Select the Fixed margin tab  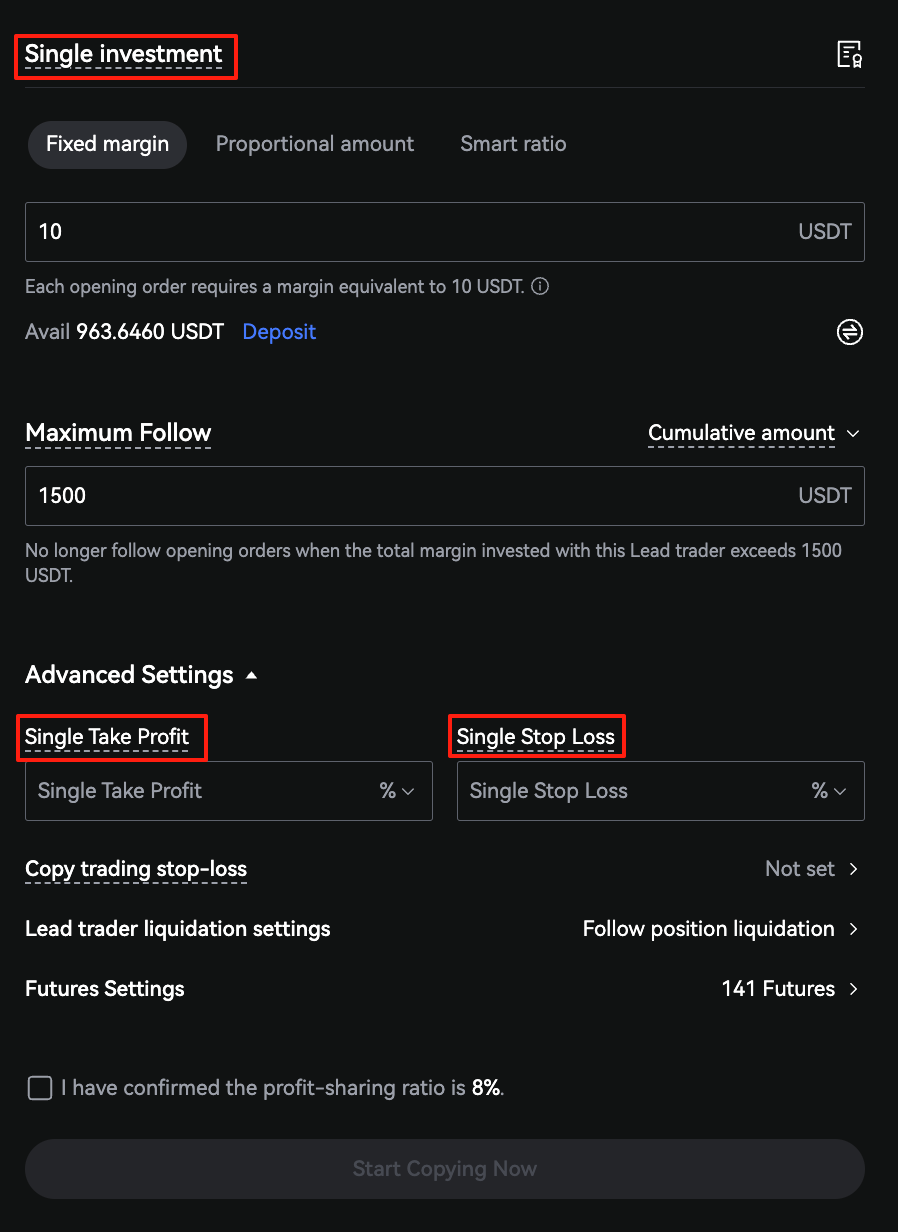pos(107,144)
